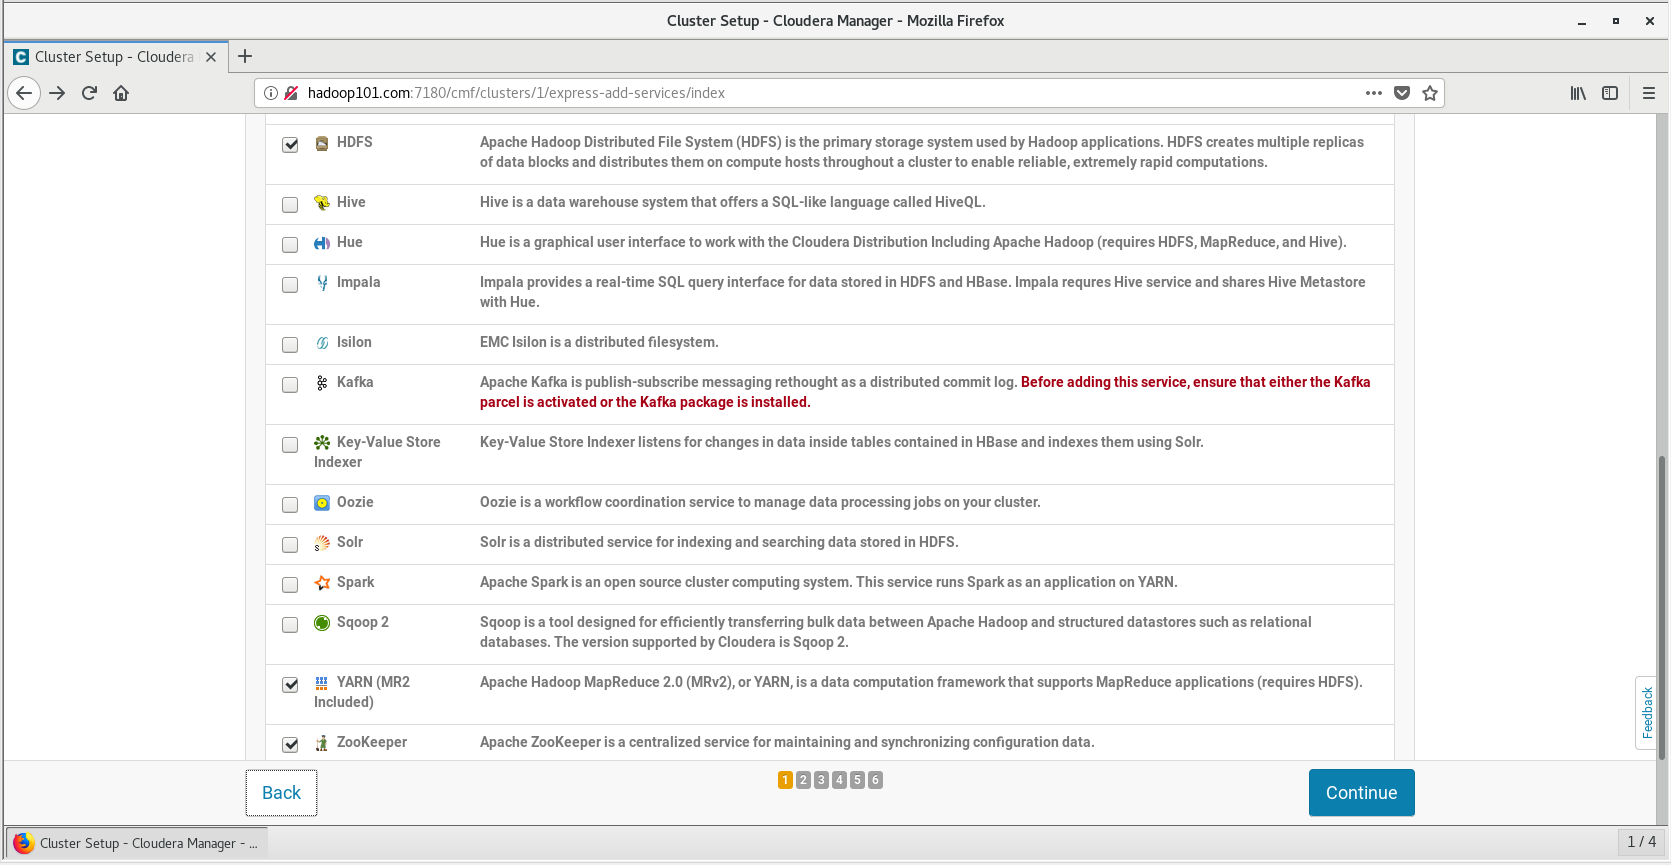Open the Firefox hamburger menu
This screenshot has height=865, width=1671.
coord(1649,93)
